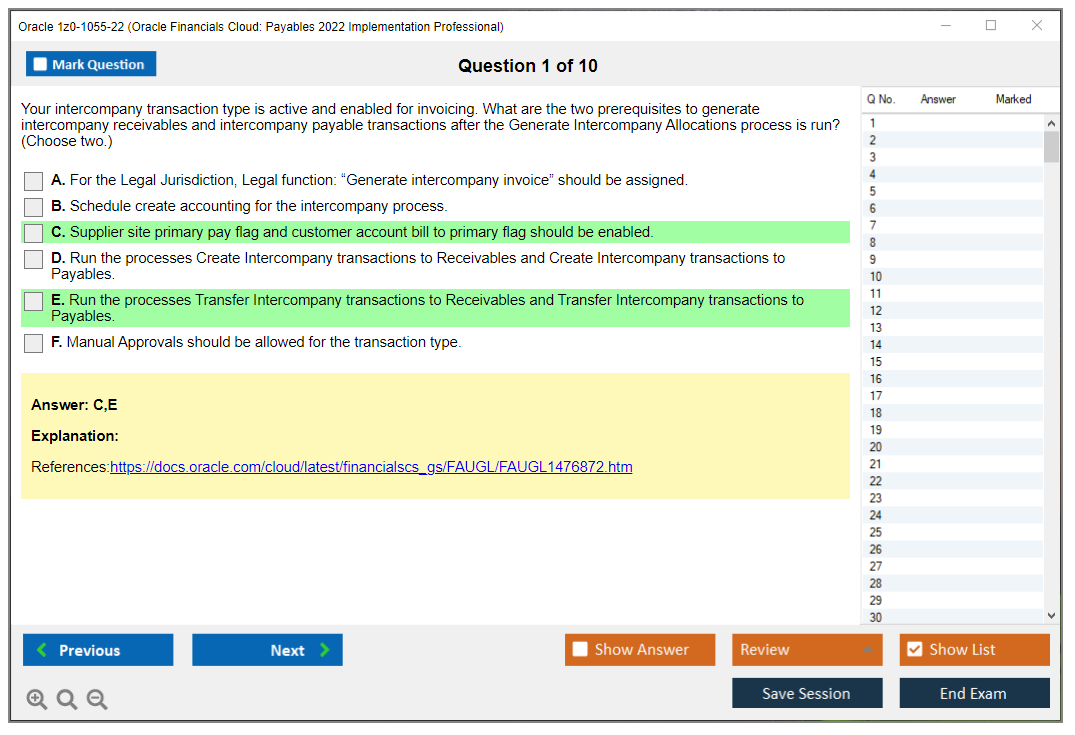Select answer option C checkbox
The width and height of the screenshot is (1075, 735).
34,233
